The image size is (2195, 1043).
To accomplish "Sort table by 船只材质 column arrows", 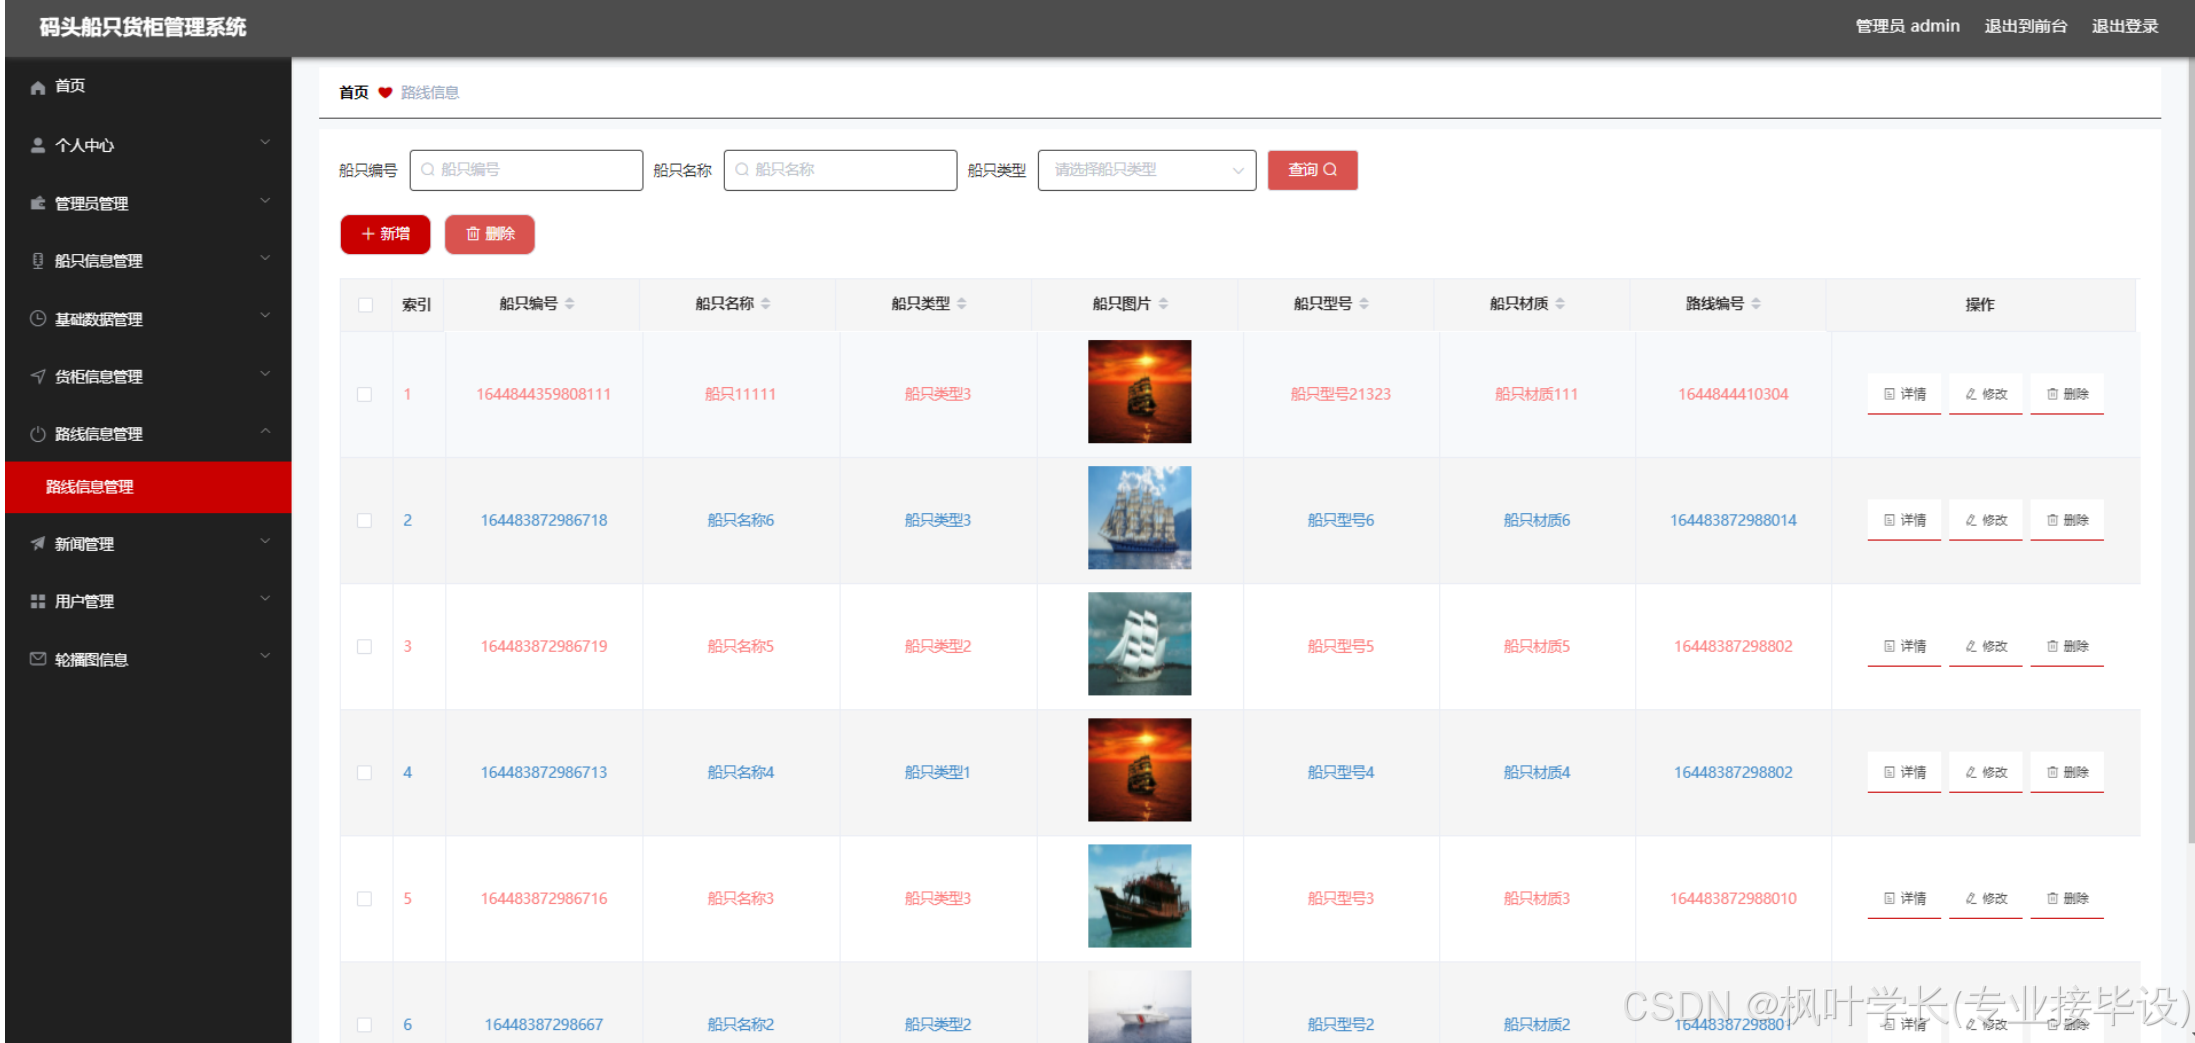I will 1560,304.
